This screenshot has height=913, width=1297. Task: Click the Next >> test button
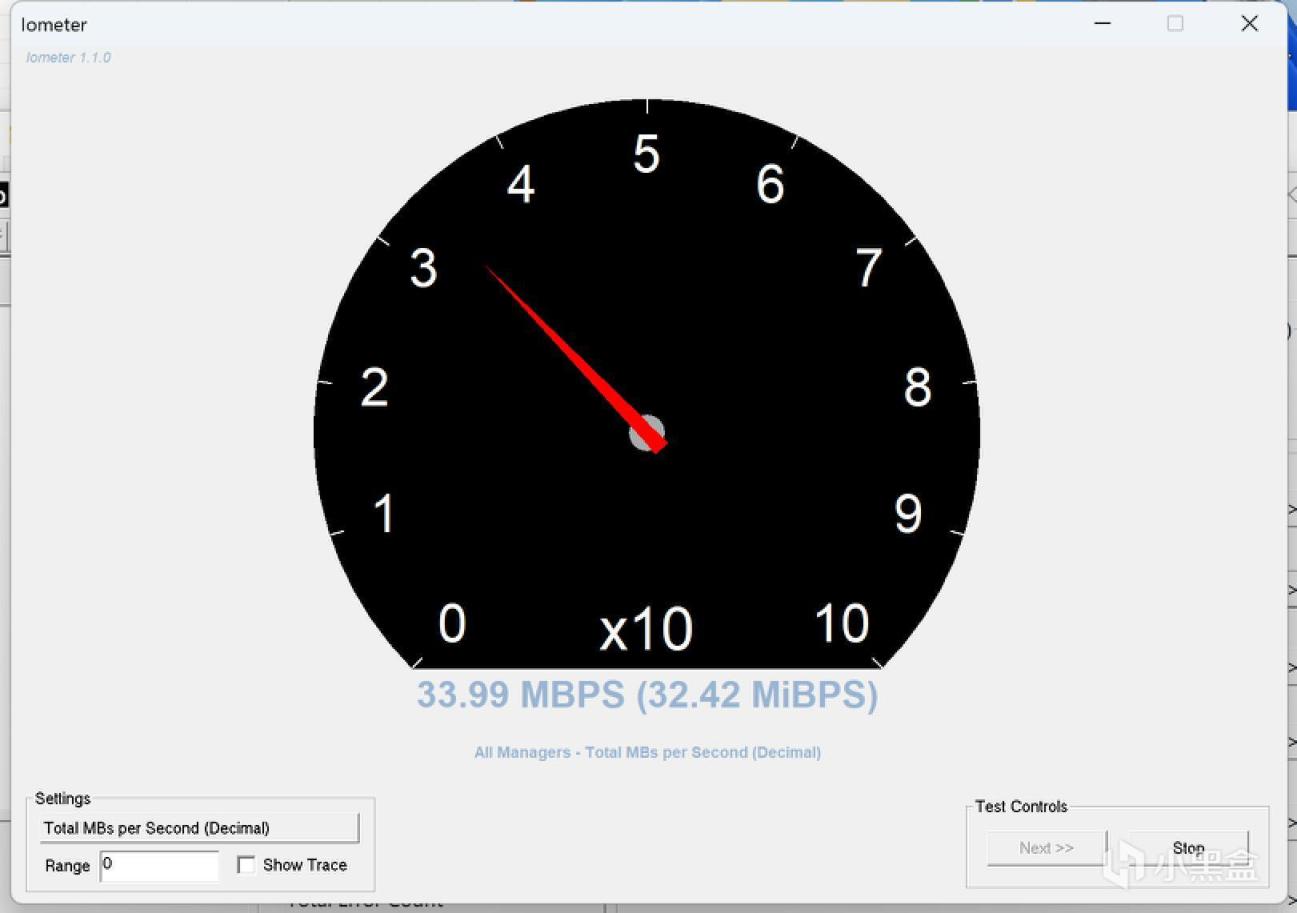1046,848
